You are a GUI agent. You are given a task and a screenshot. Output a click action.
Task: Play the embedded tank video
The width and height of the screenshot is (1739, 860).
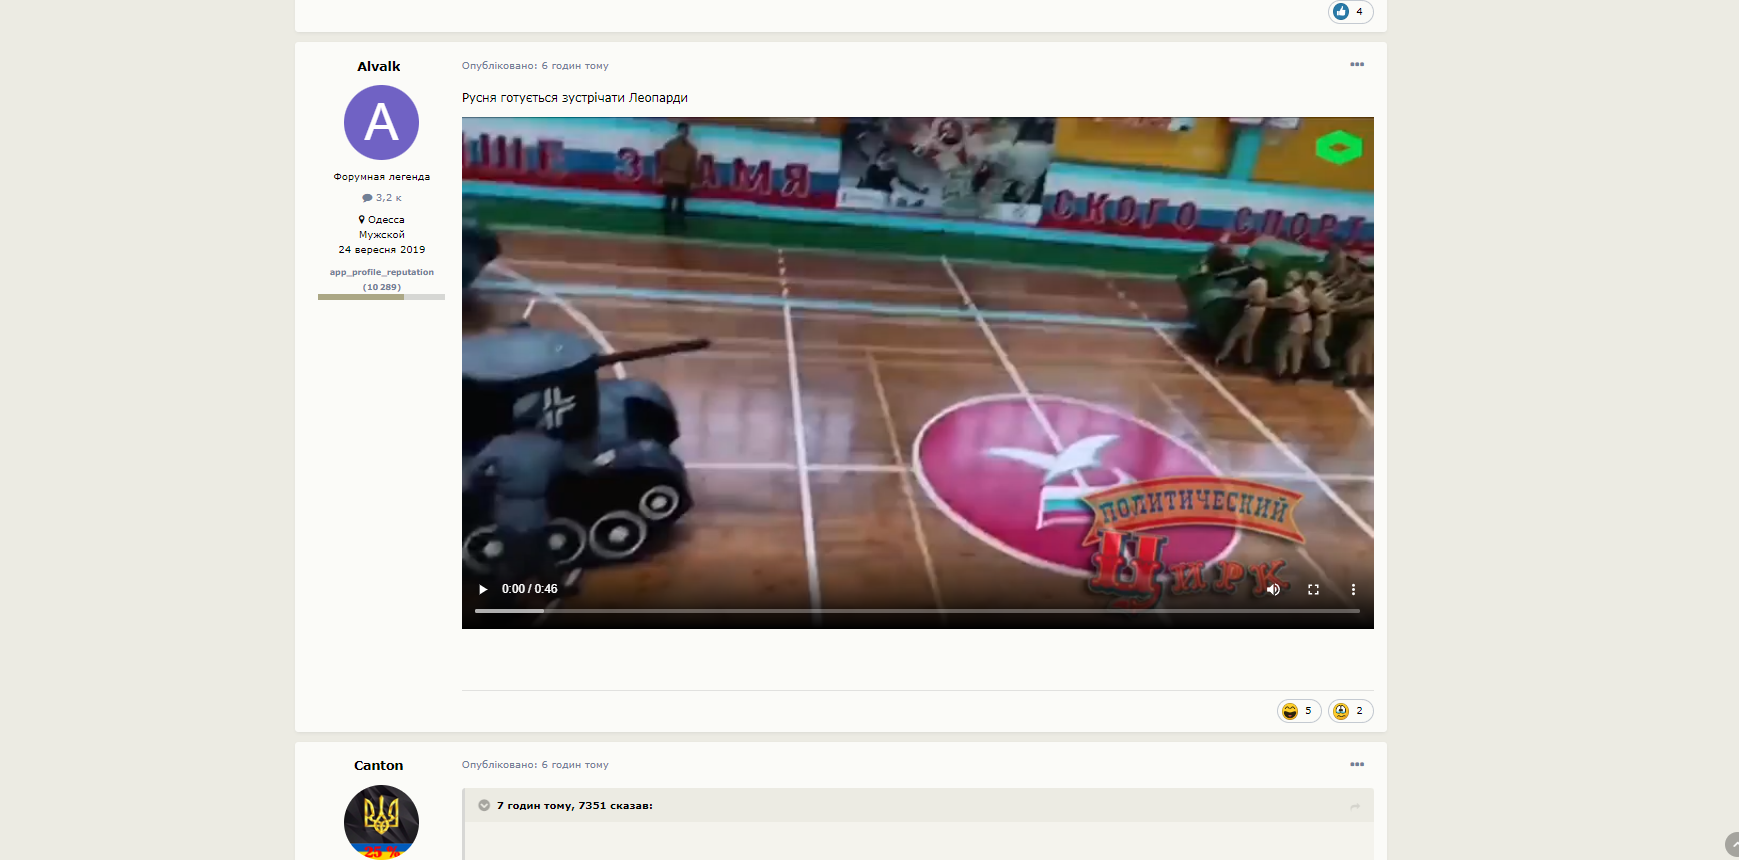pyautogui.click(x=483, y=589)
